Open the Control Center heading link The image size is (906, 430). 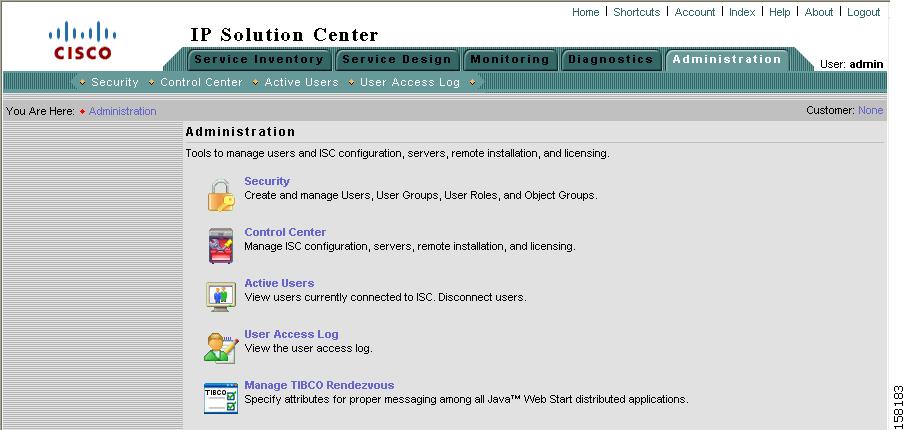tap(285, 232)
